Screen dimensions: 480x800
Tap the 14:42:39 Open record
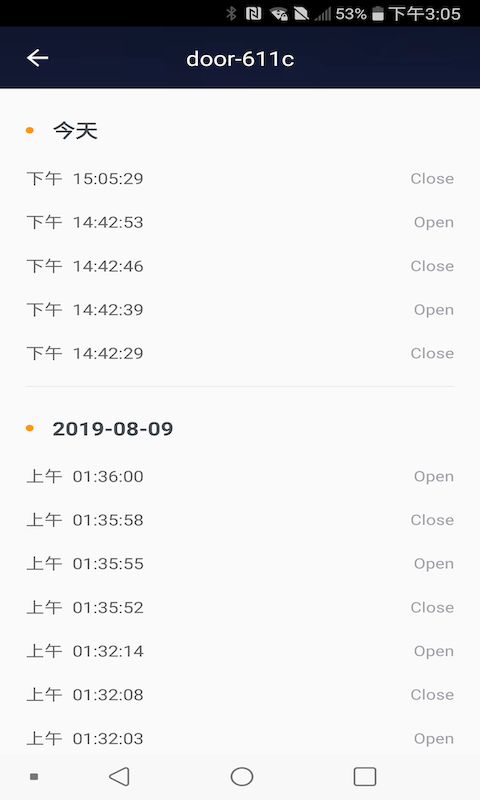pos(240,310)
